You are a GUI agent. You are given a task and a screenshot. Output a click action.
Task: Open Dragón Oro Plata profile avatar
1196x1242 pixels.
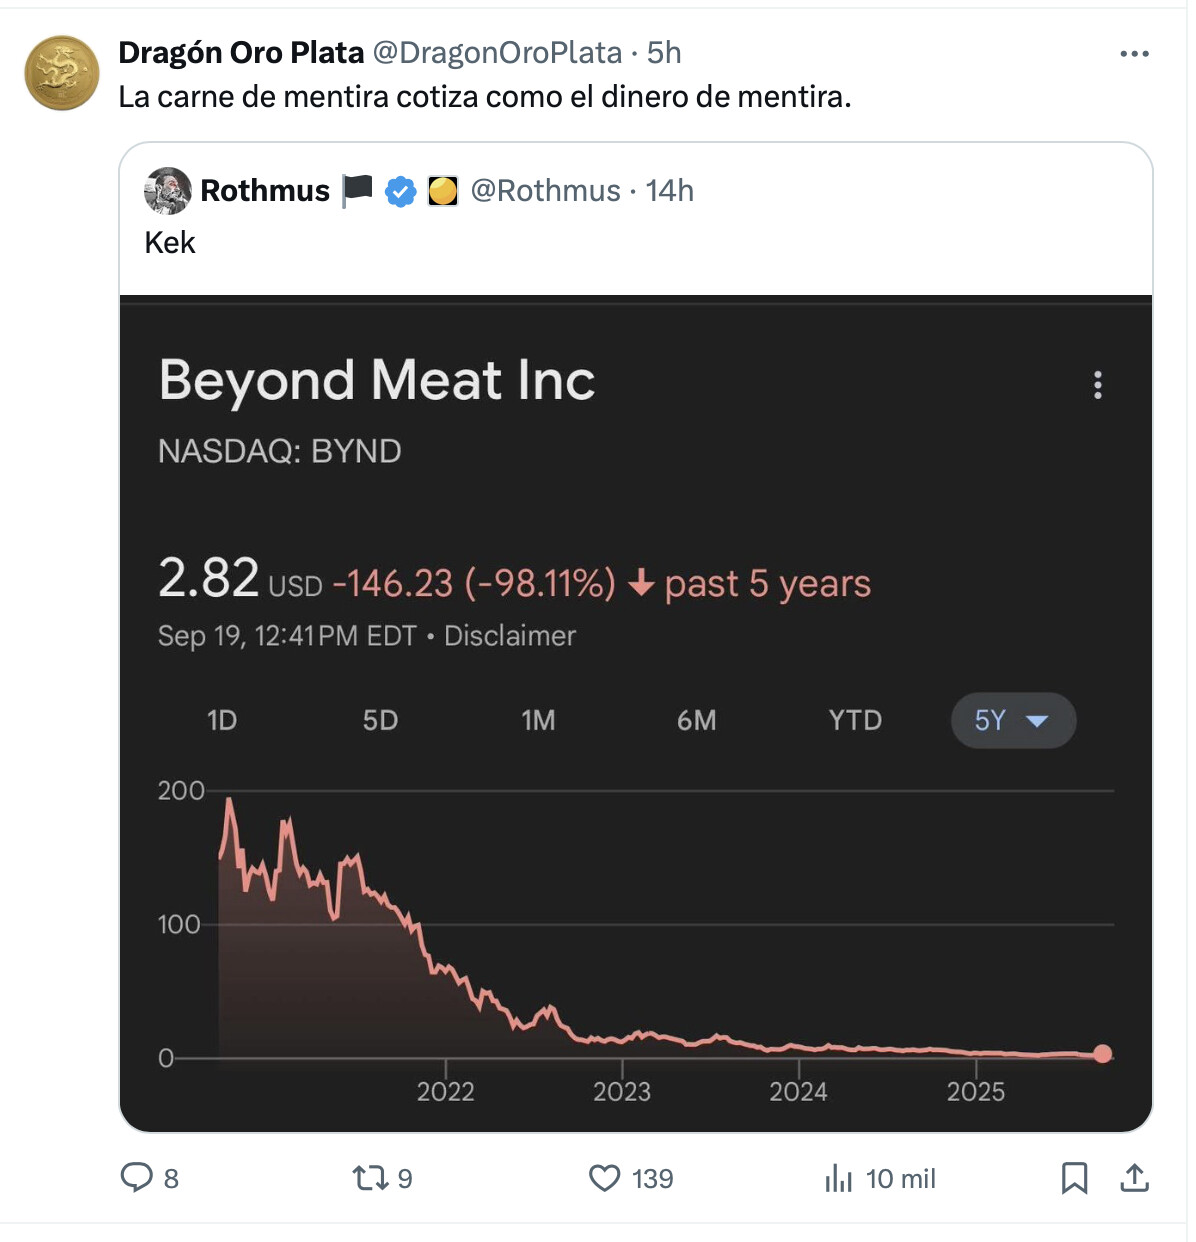coord(62,73)
